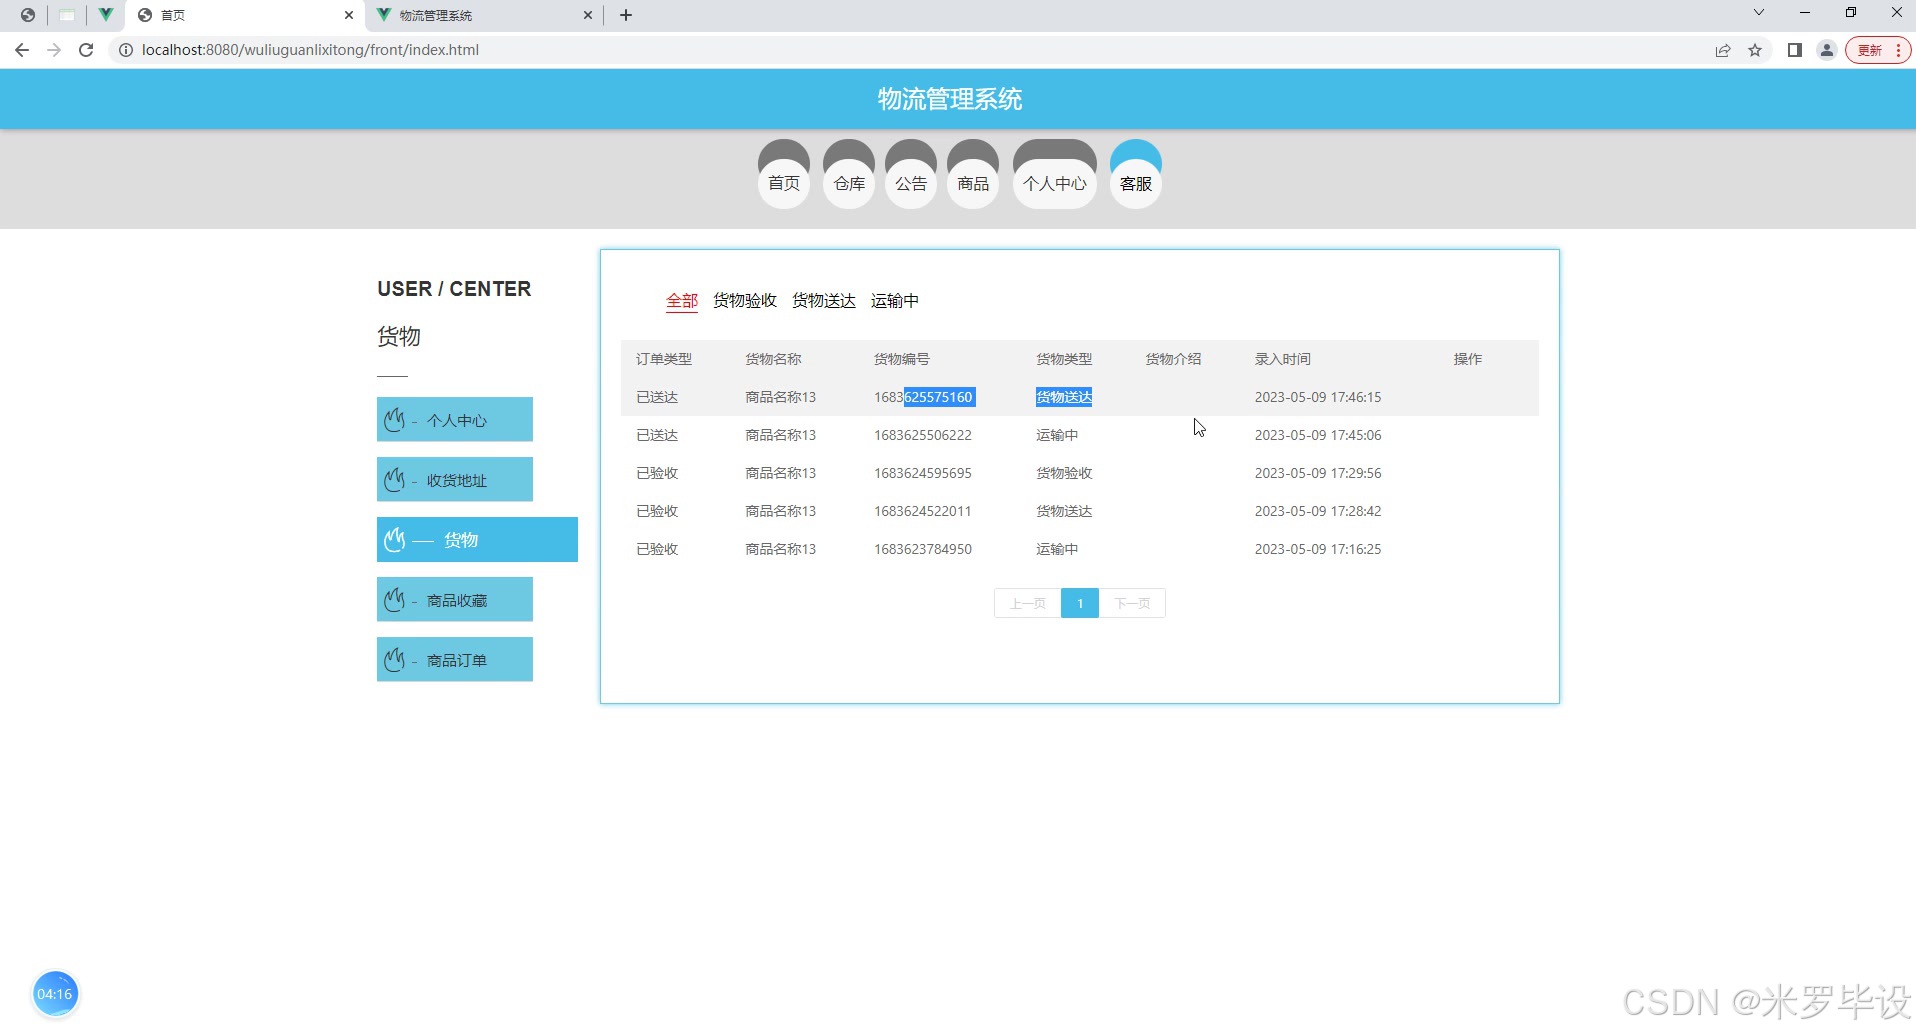Click entry time 2023-05-09 17:16:25

pos(1318,549)
